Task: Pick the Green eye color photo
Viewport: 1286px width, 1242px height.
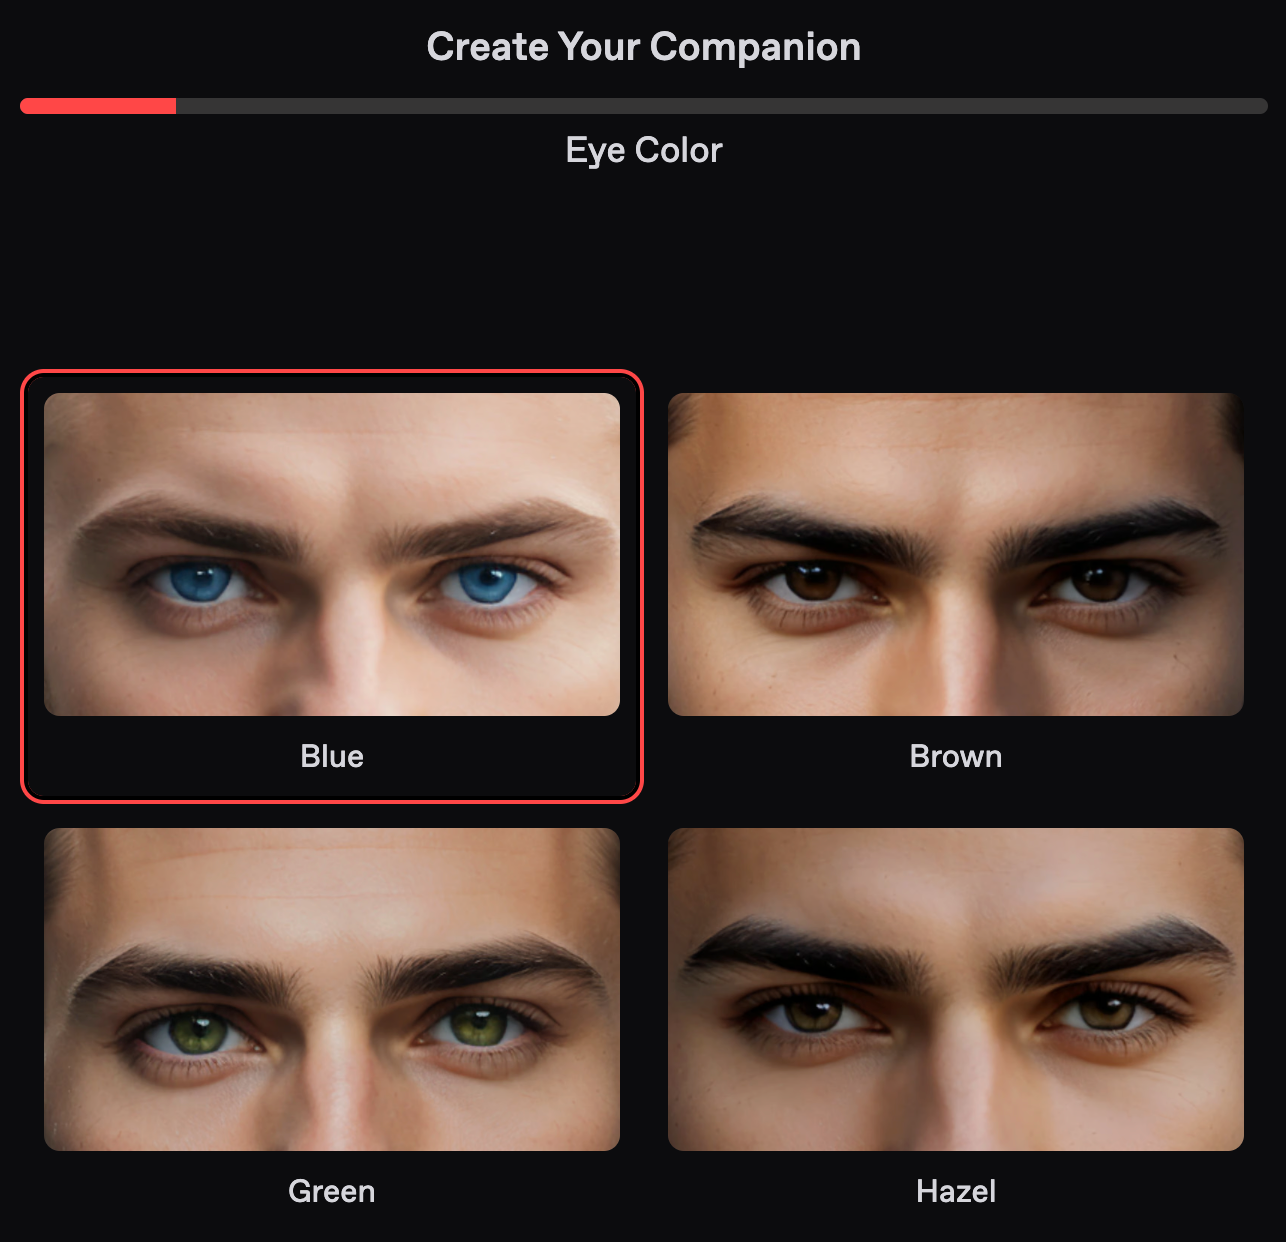Action: pos(332,989)
